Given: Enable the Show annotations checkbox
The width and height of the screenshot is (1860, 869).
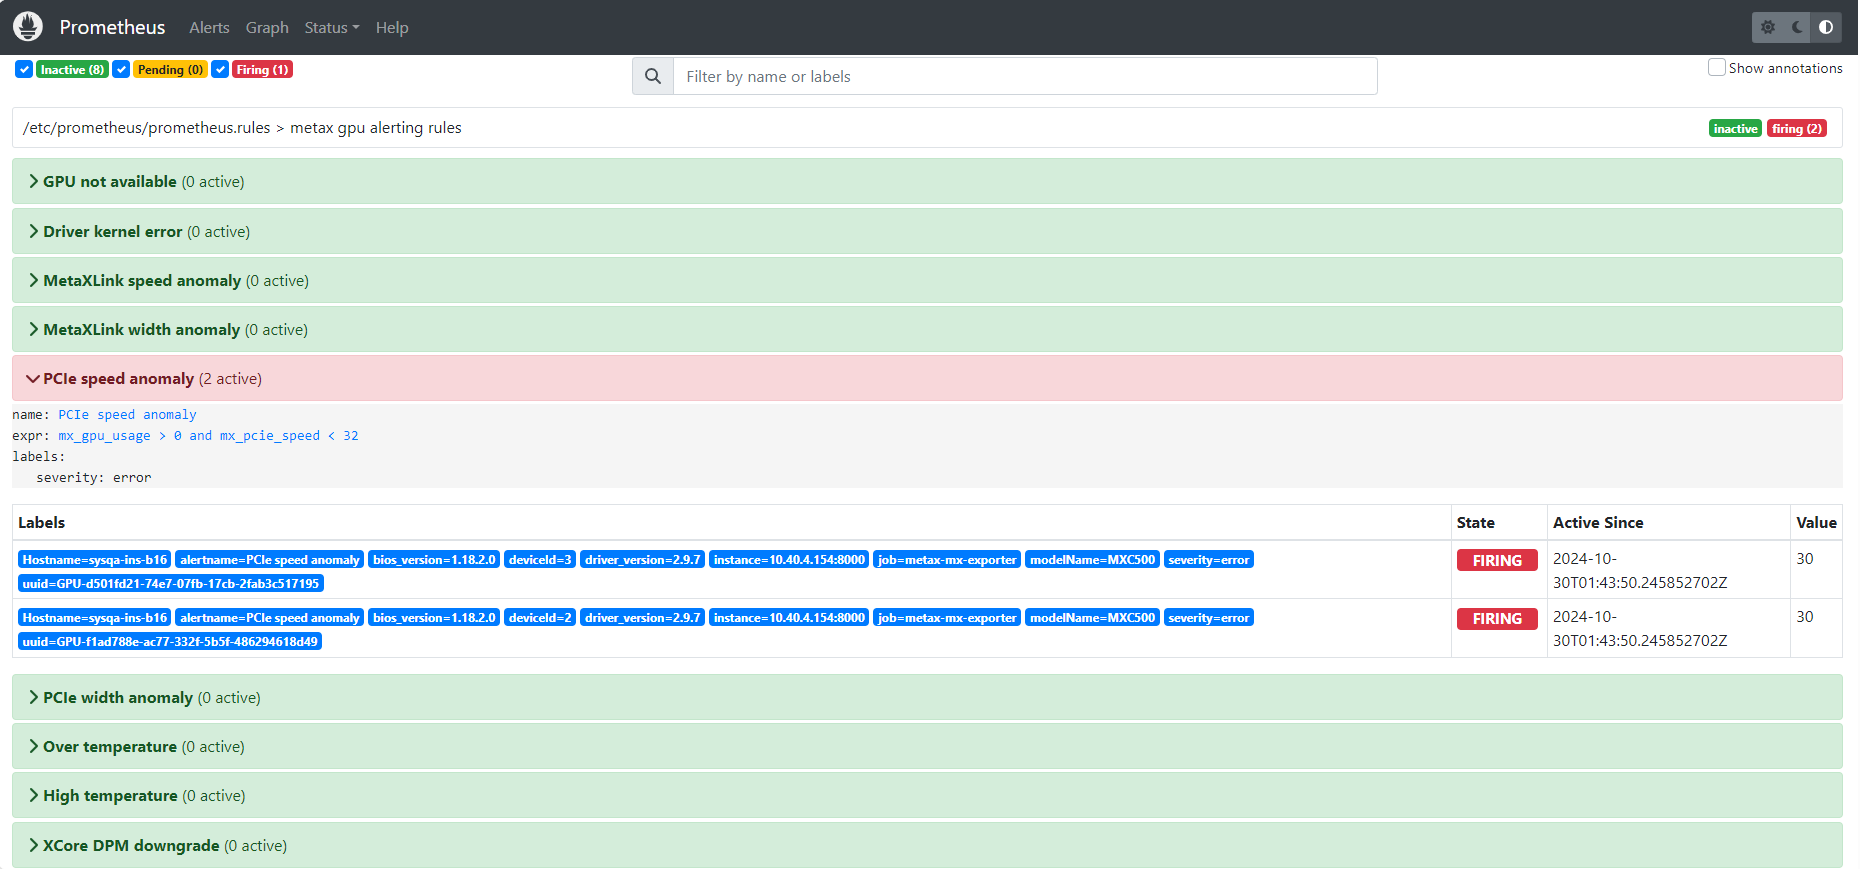Looking at the screenshot, I should (x=1716, y=68).
